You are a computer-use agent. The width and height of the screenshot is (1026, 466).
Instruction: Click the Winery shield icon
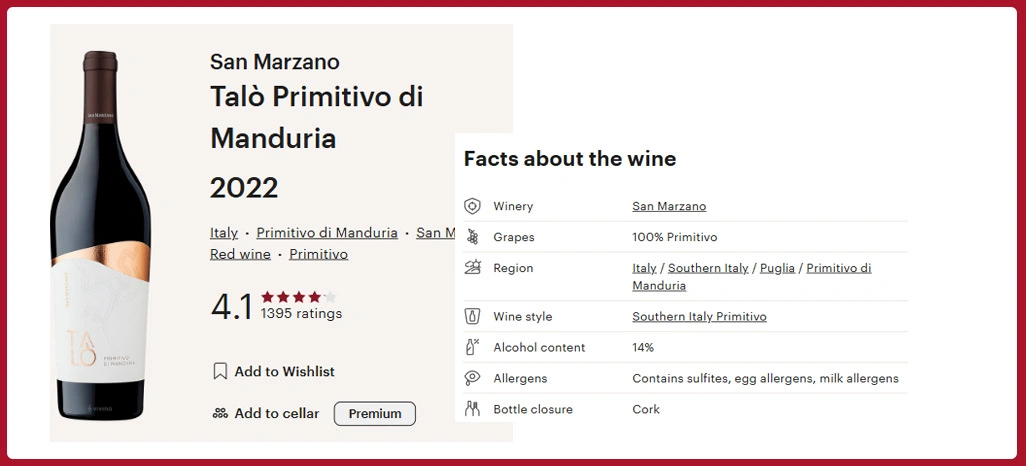coord(473,206)
